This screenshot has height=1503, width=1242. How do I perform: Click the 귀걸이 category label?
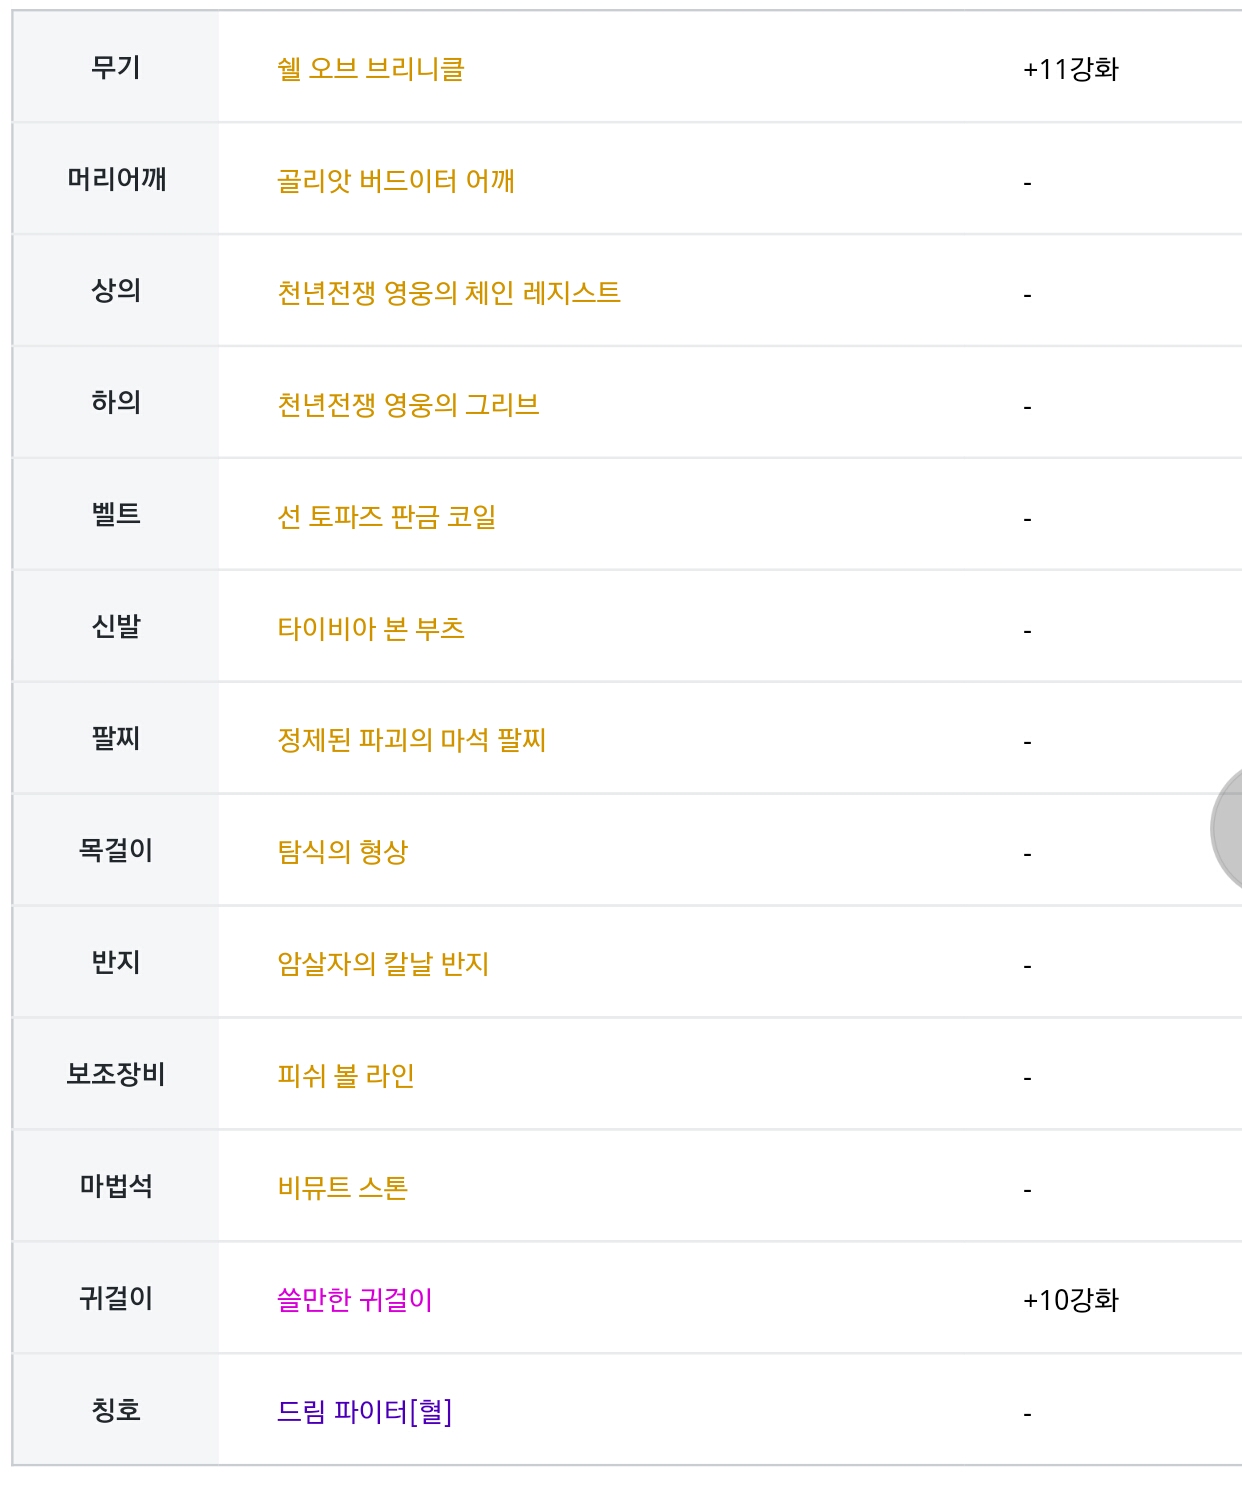(116, 1298)
